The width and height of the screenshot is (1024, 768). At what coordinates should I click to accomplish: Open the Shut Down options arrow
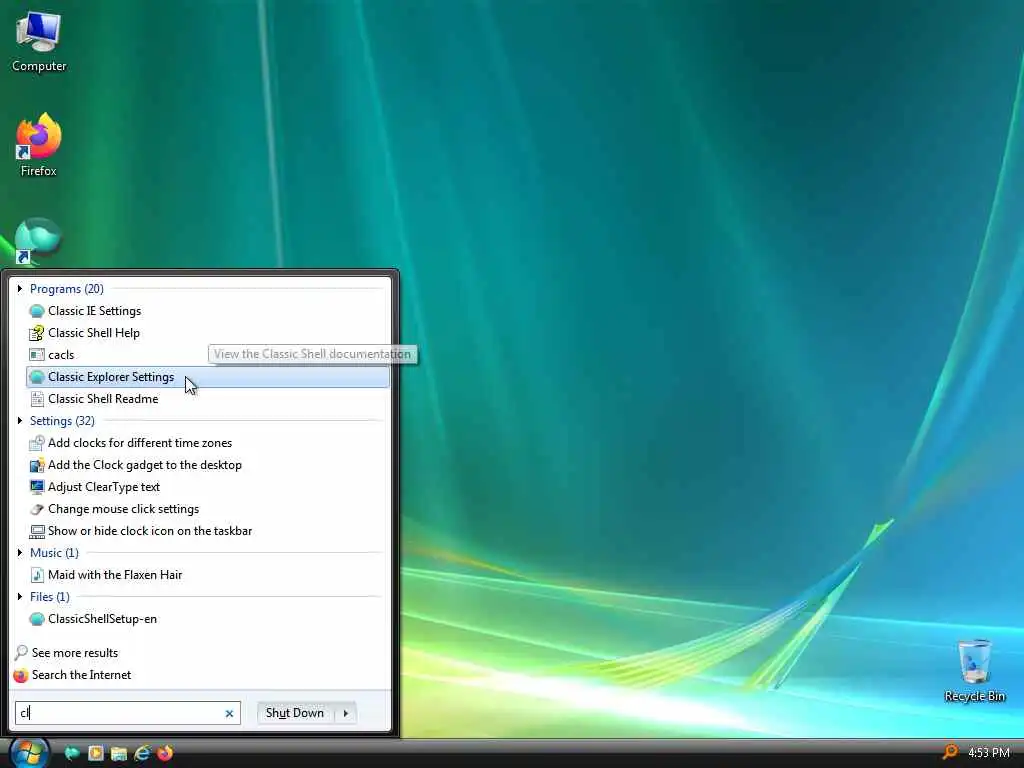click(x=345, y=713)
